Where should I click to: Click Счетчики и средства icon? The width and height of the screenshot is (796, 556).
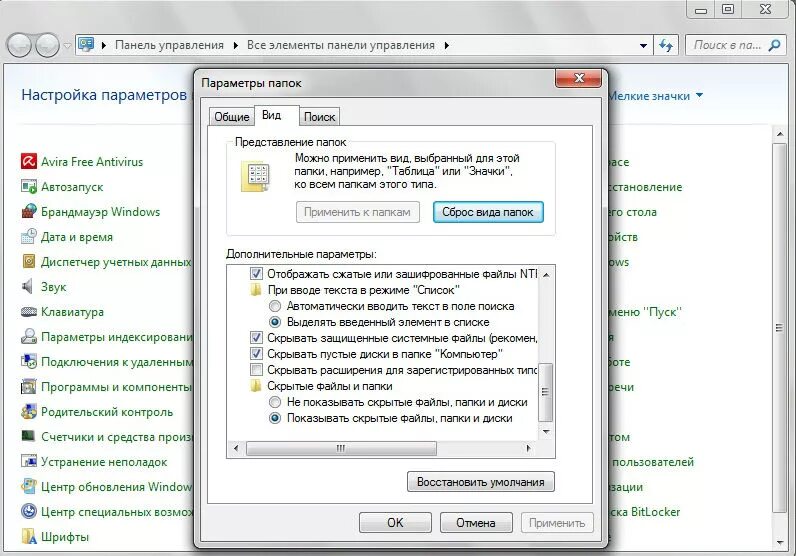pos(28,436)
